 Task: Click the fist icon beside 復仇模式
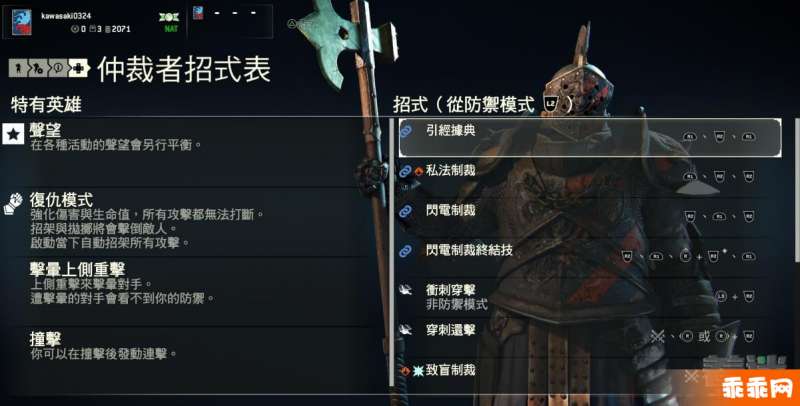(x=13, y=203)
